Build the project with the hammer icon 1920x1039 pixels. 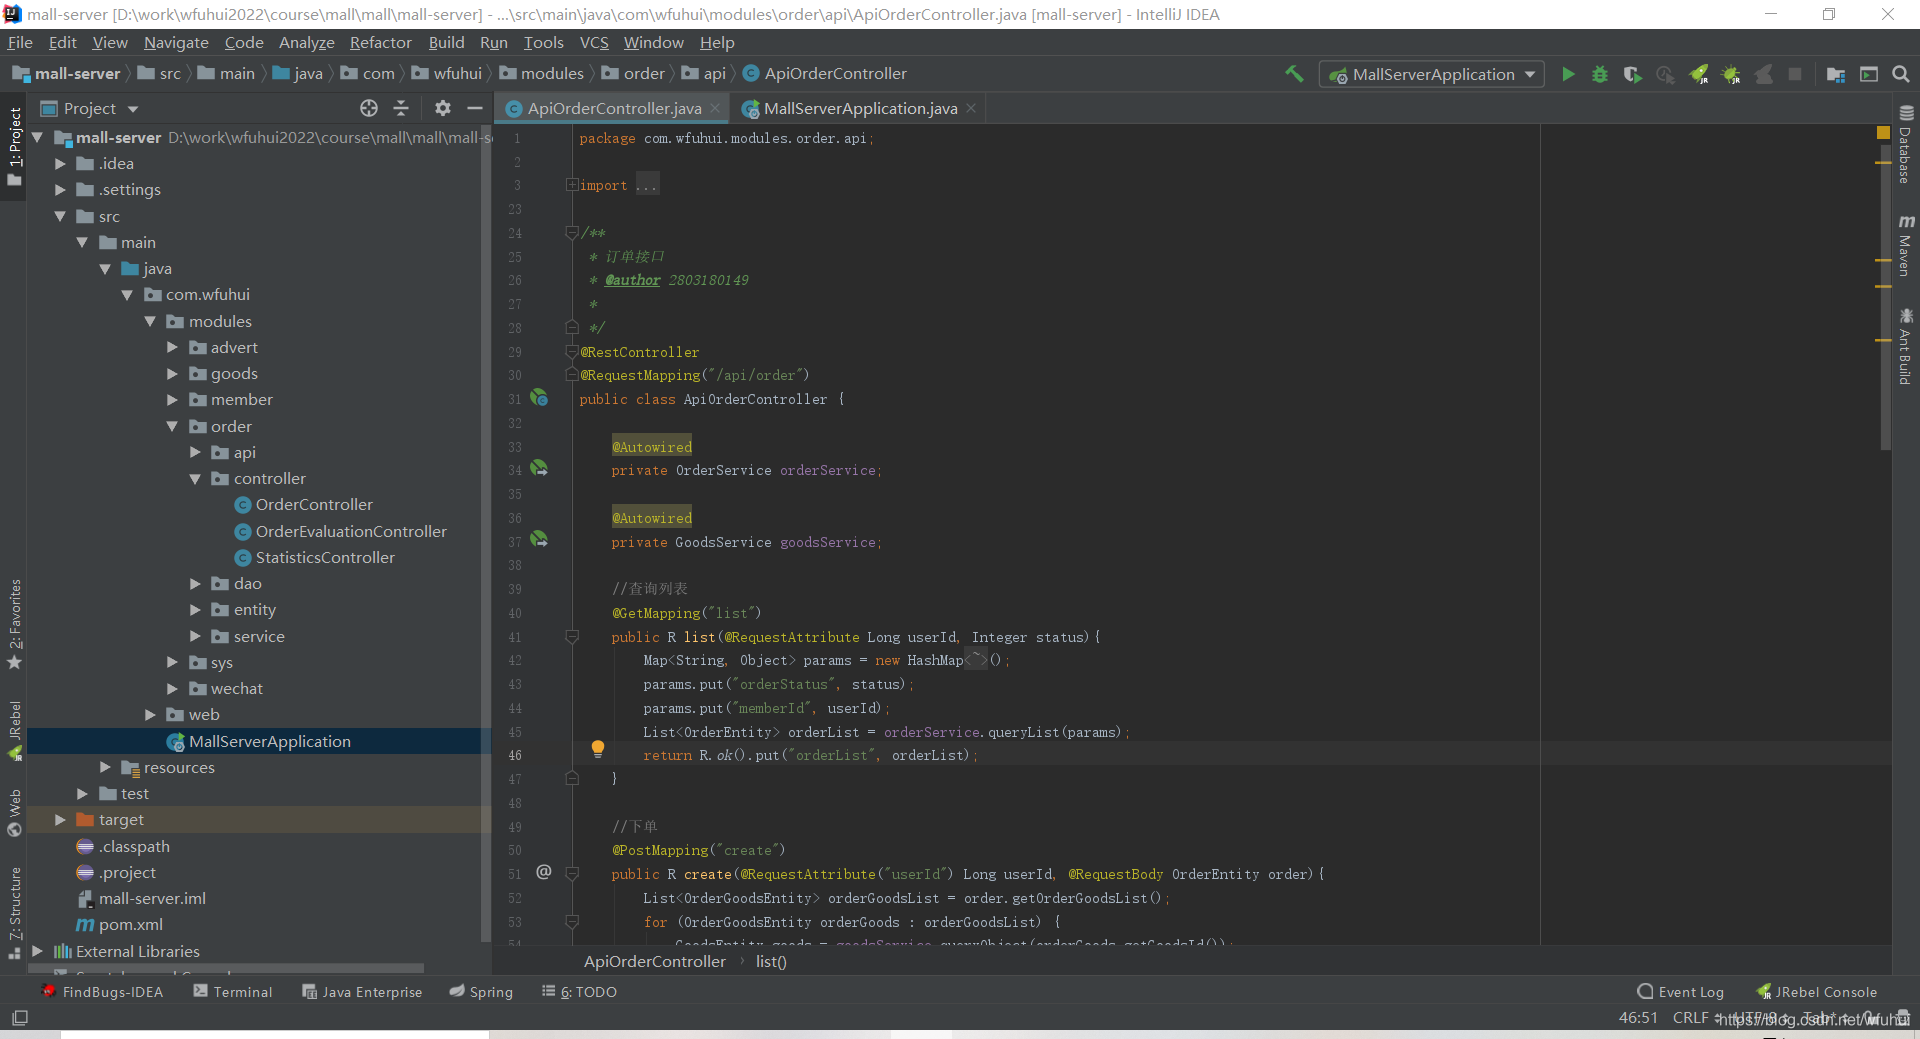(1294, 74)
